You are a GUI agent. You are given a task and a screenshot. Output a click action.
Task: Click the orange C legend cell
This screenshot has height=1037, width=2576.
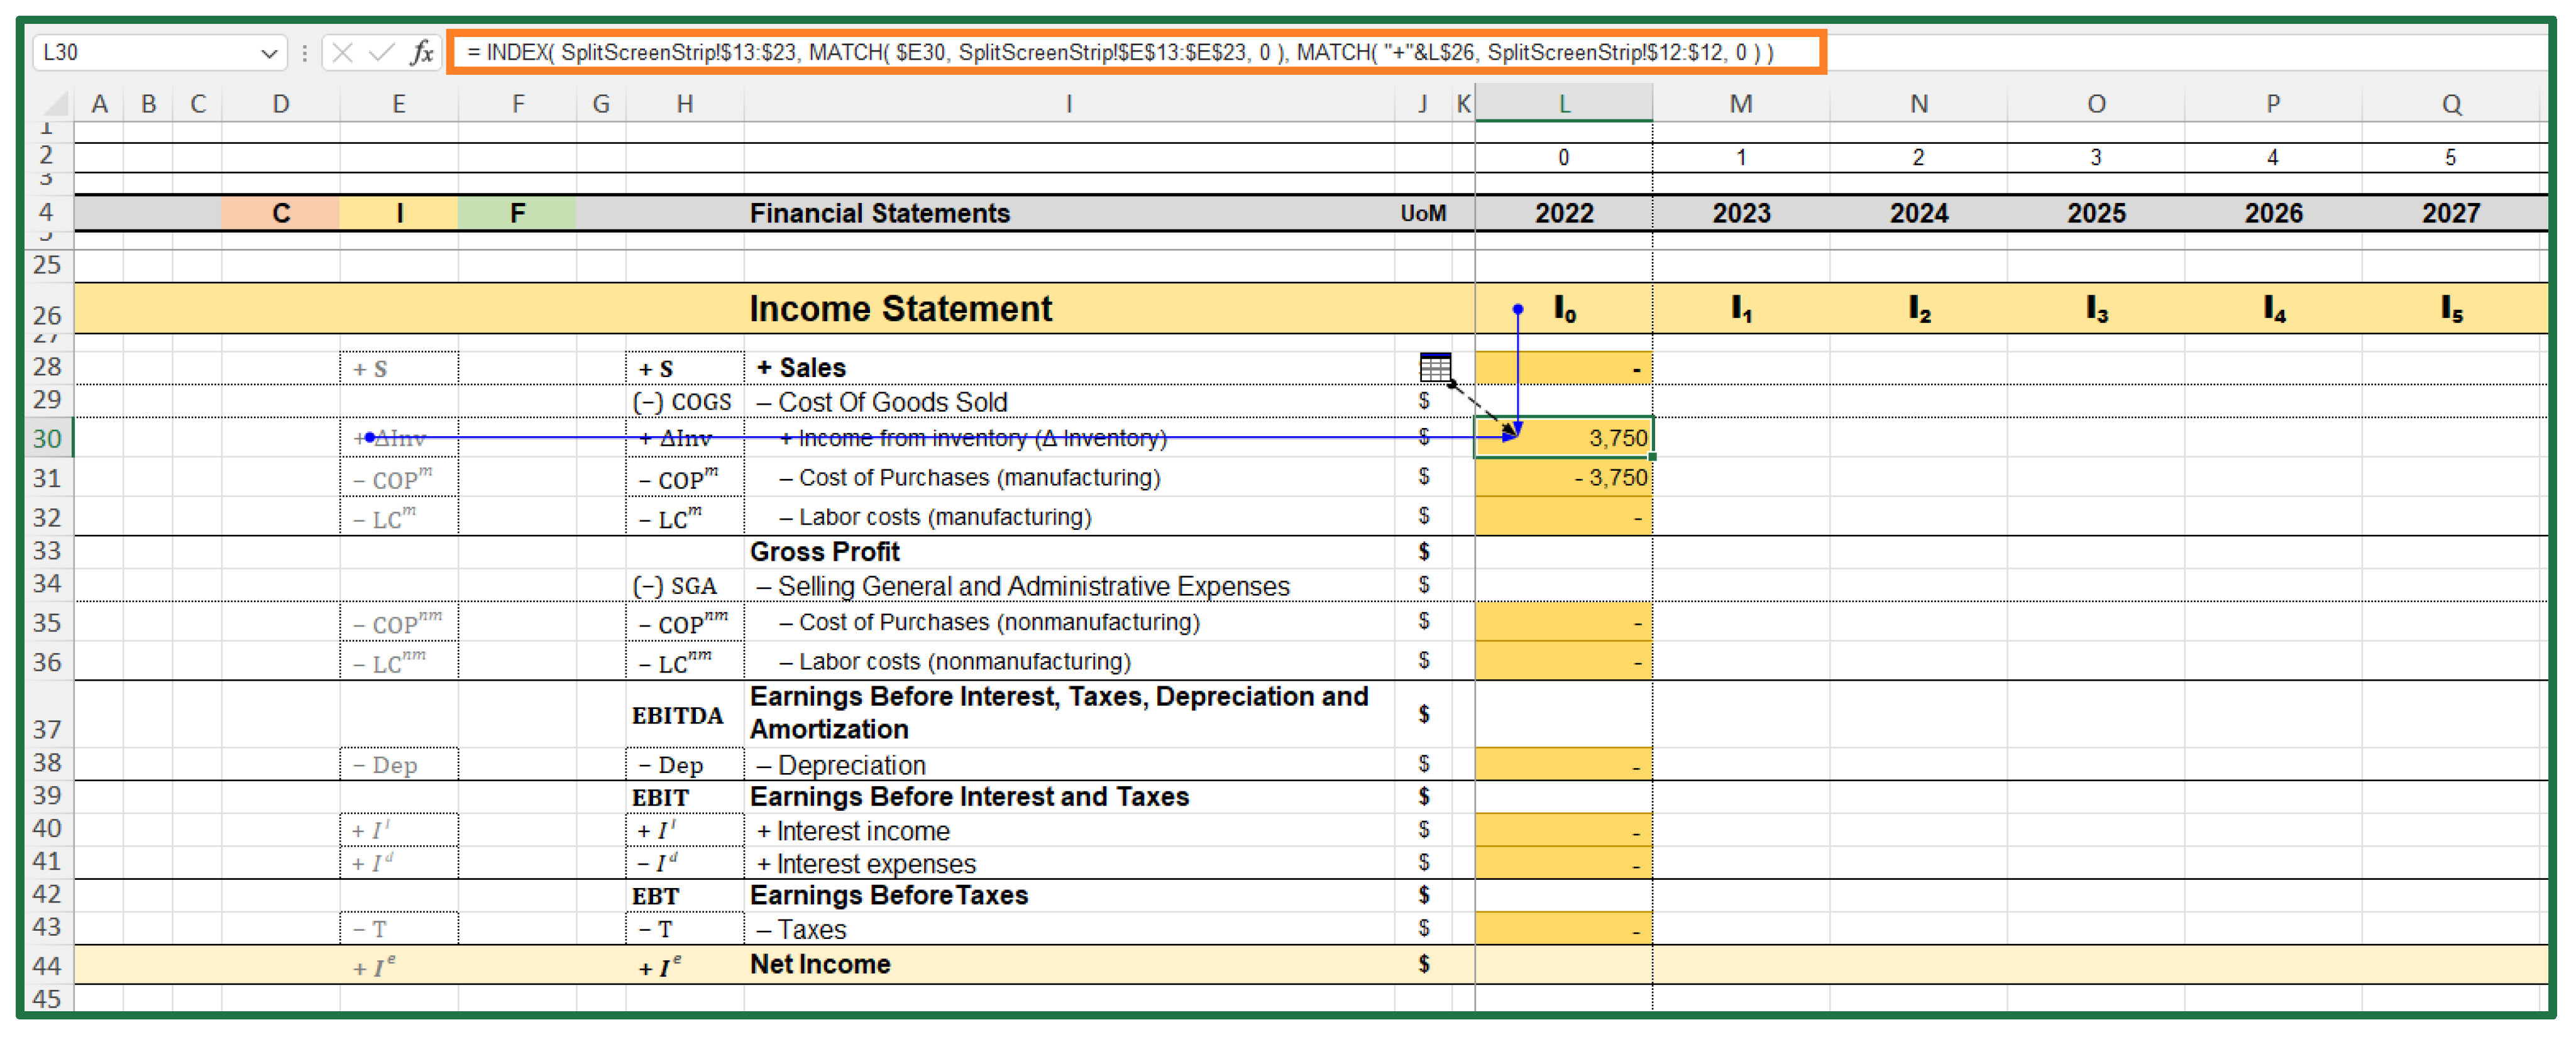pos(281,213)
